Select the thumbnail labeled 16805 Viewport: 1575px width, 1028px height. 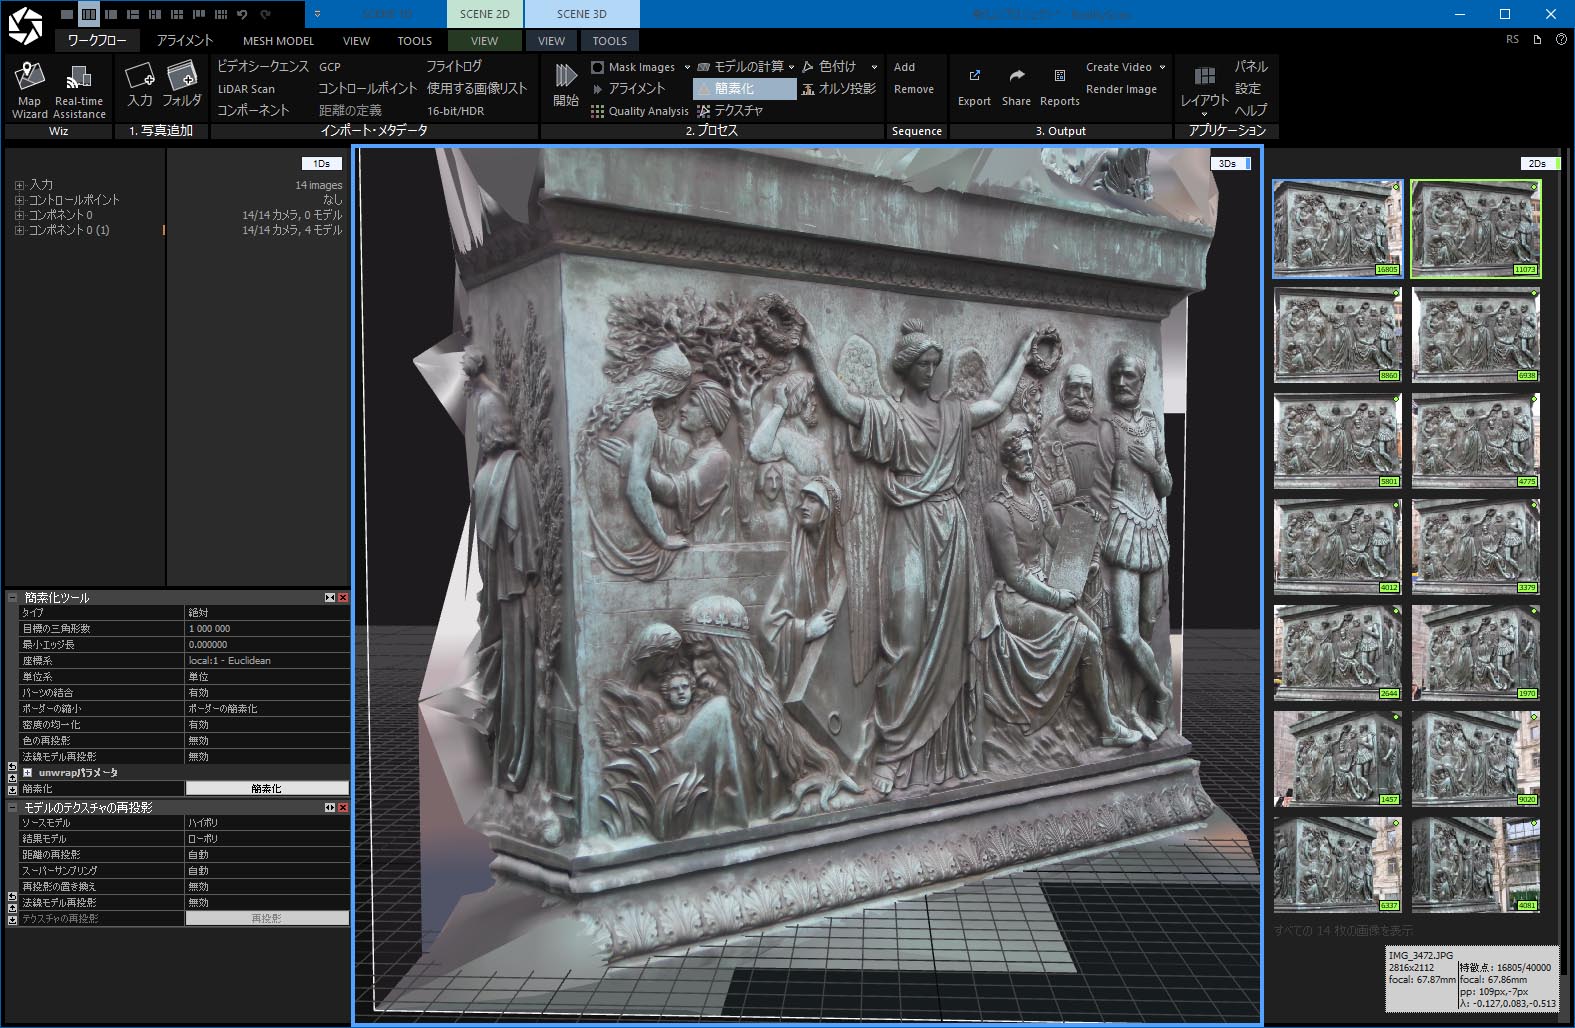pyautogui.click(x=1338, y=229)
